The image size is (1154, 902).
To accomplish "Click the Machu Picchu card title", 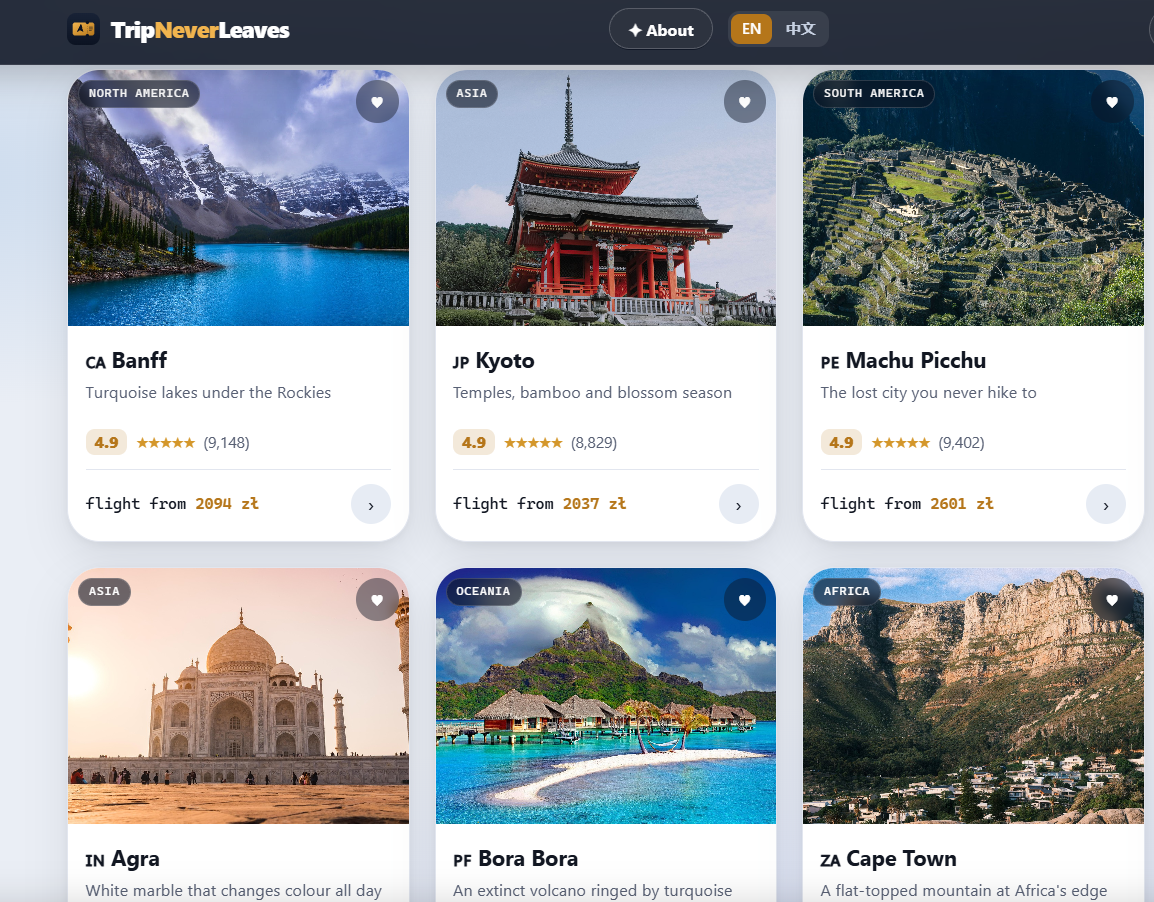I will [903, 361].
